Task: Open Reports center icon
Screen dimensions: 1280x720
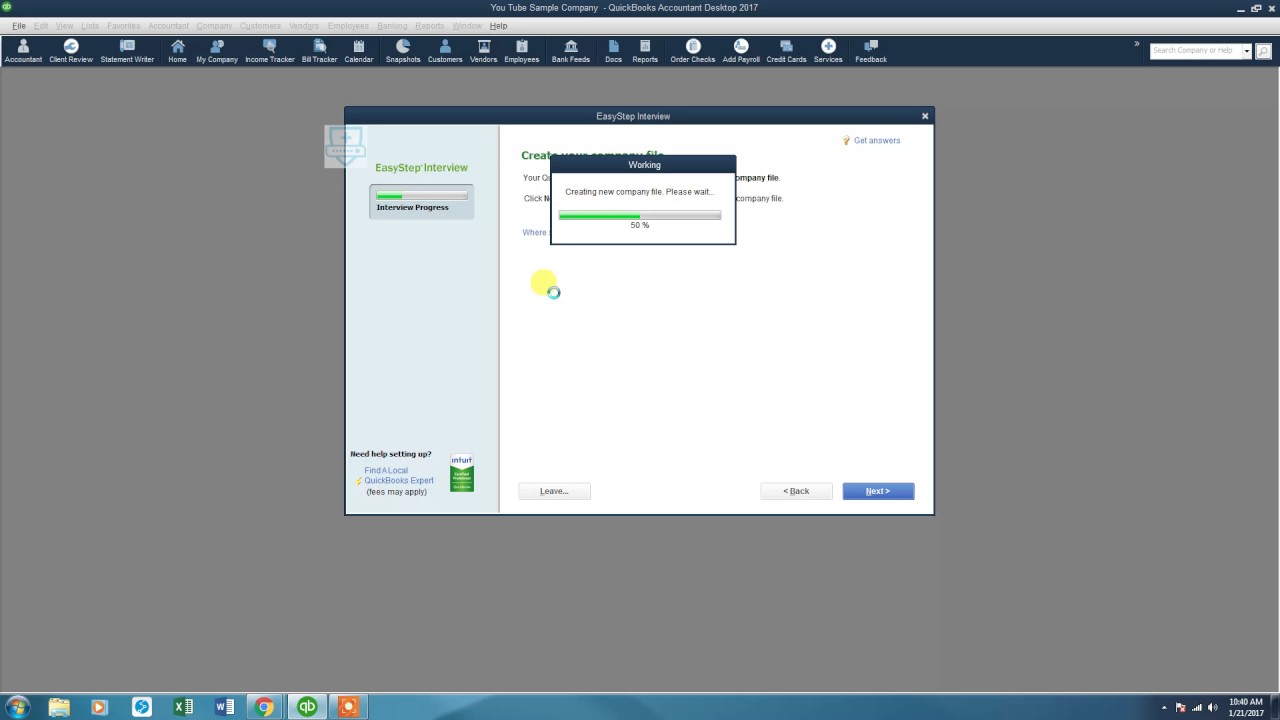Action: tap(645, 51)
